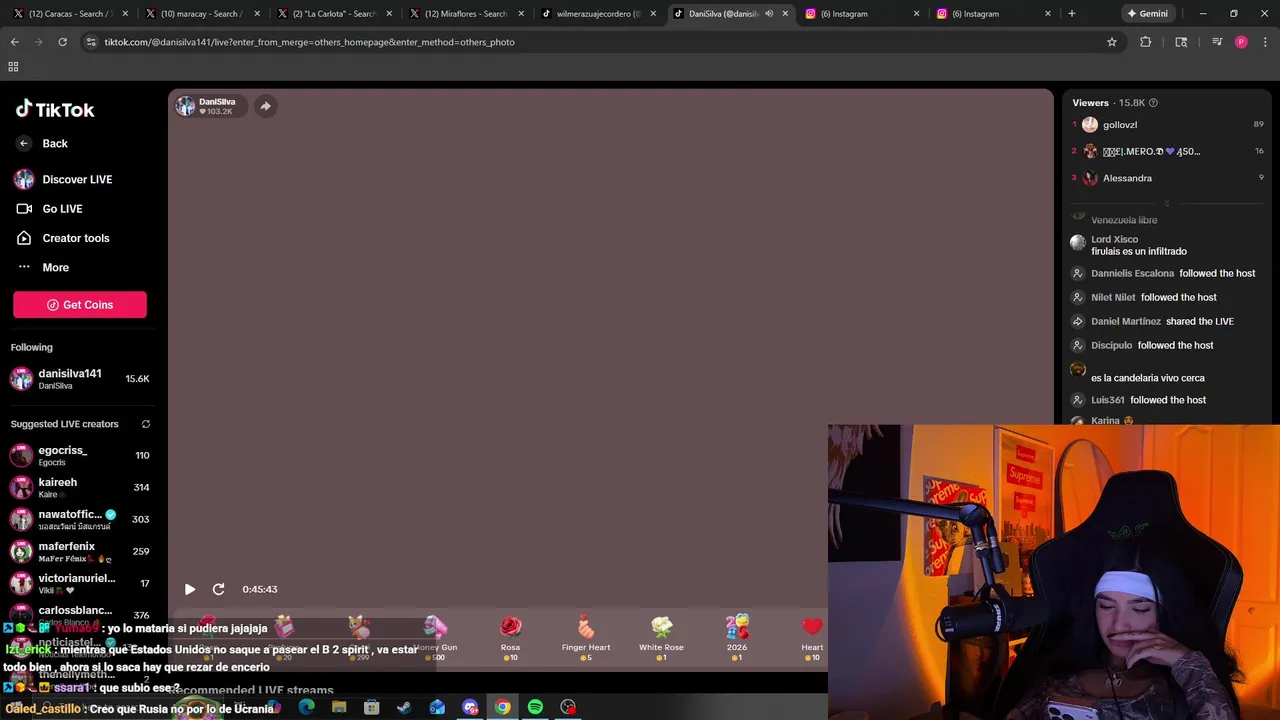Send a Finger Heart gift
Screen dimensions: 1280x720
[x=586, y=639]
